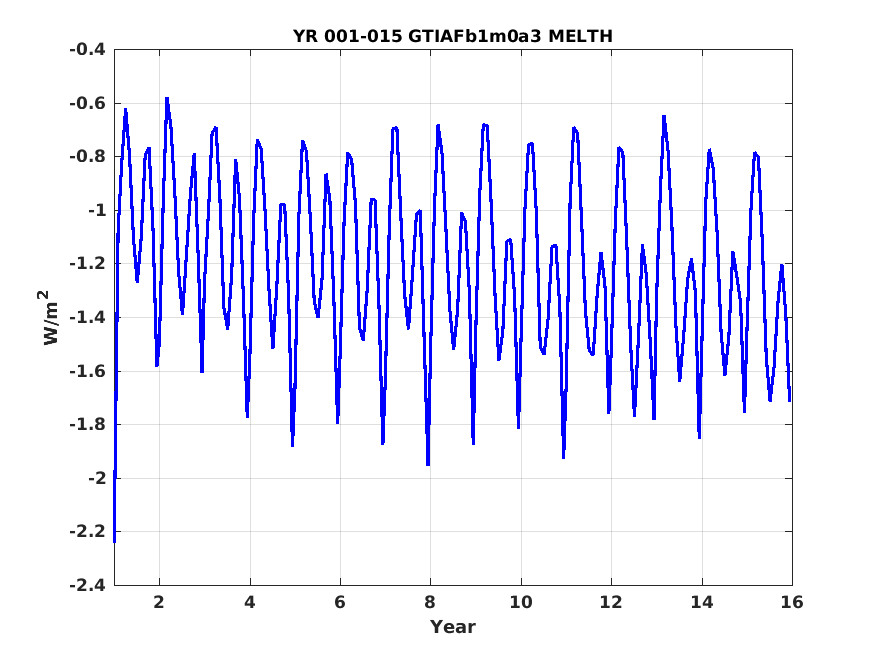The height and width of the screenshot is (656, 875).
Task: Click y-axis tick label -1.8
Action: tap(87, 425)
